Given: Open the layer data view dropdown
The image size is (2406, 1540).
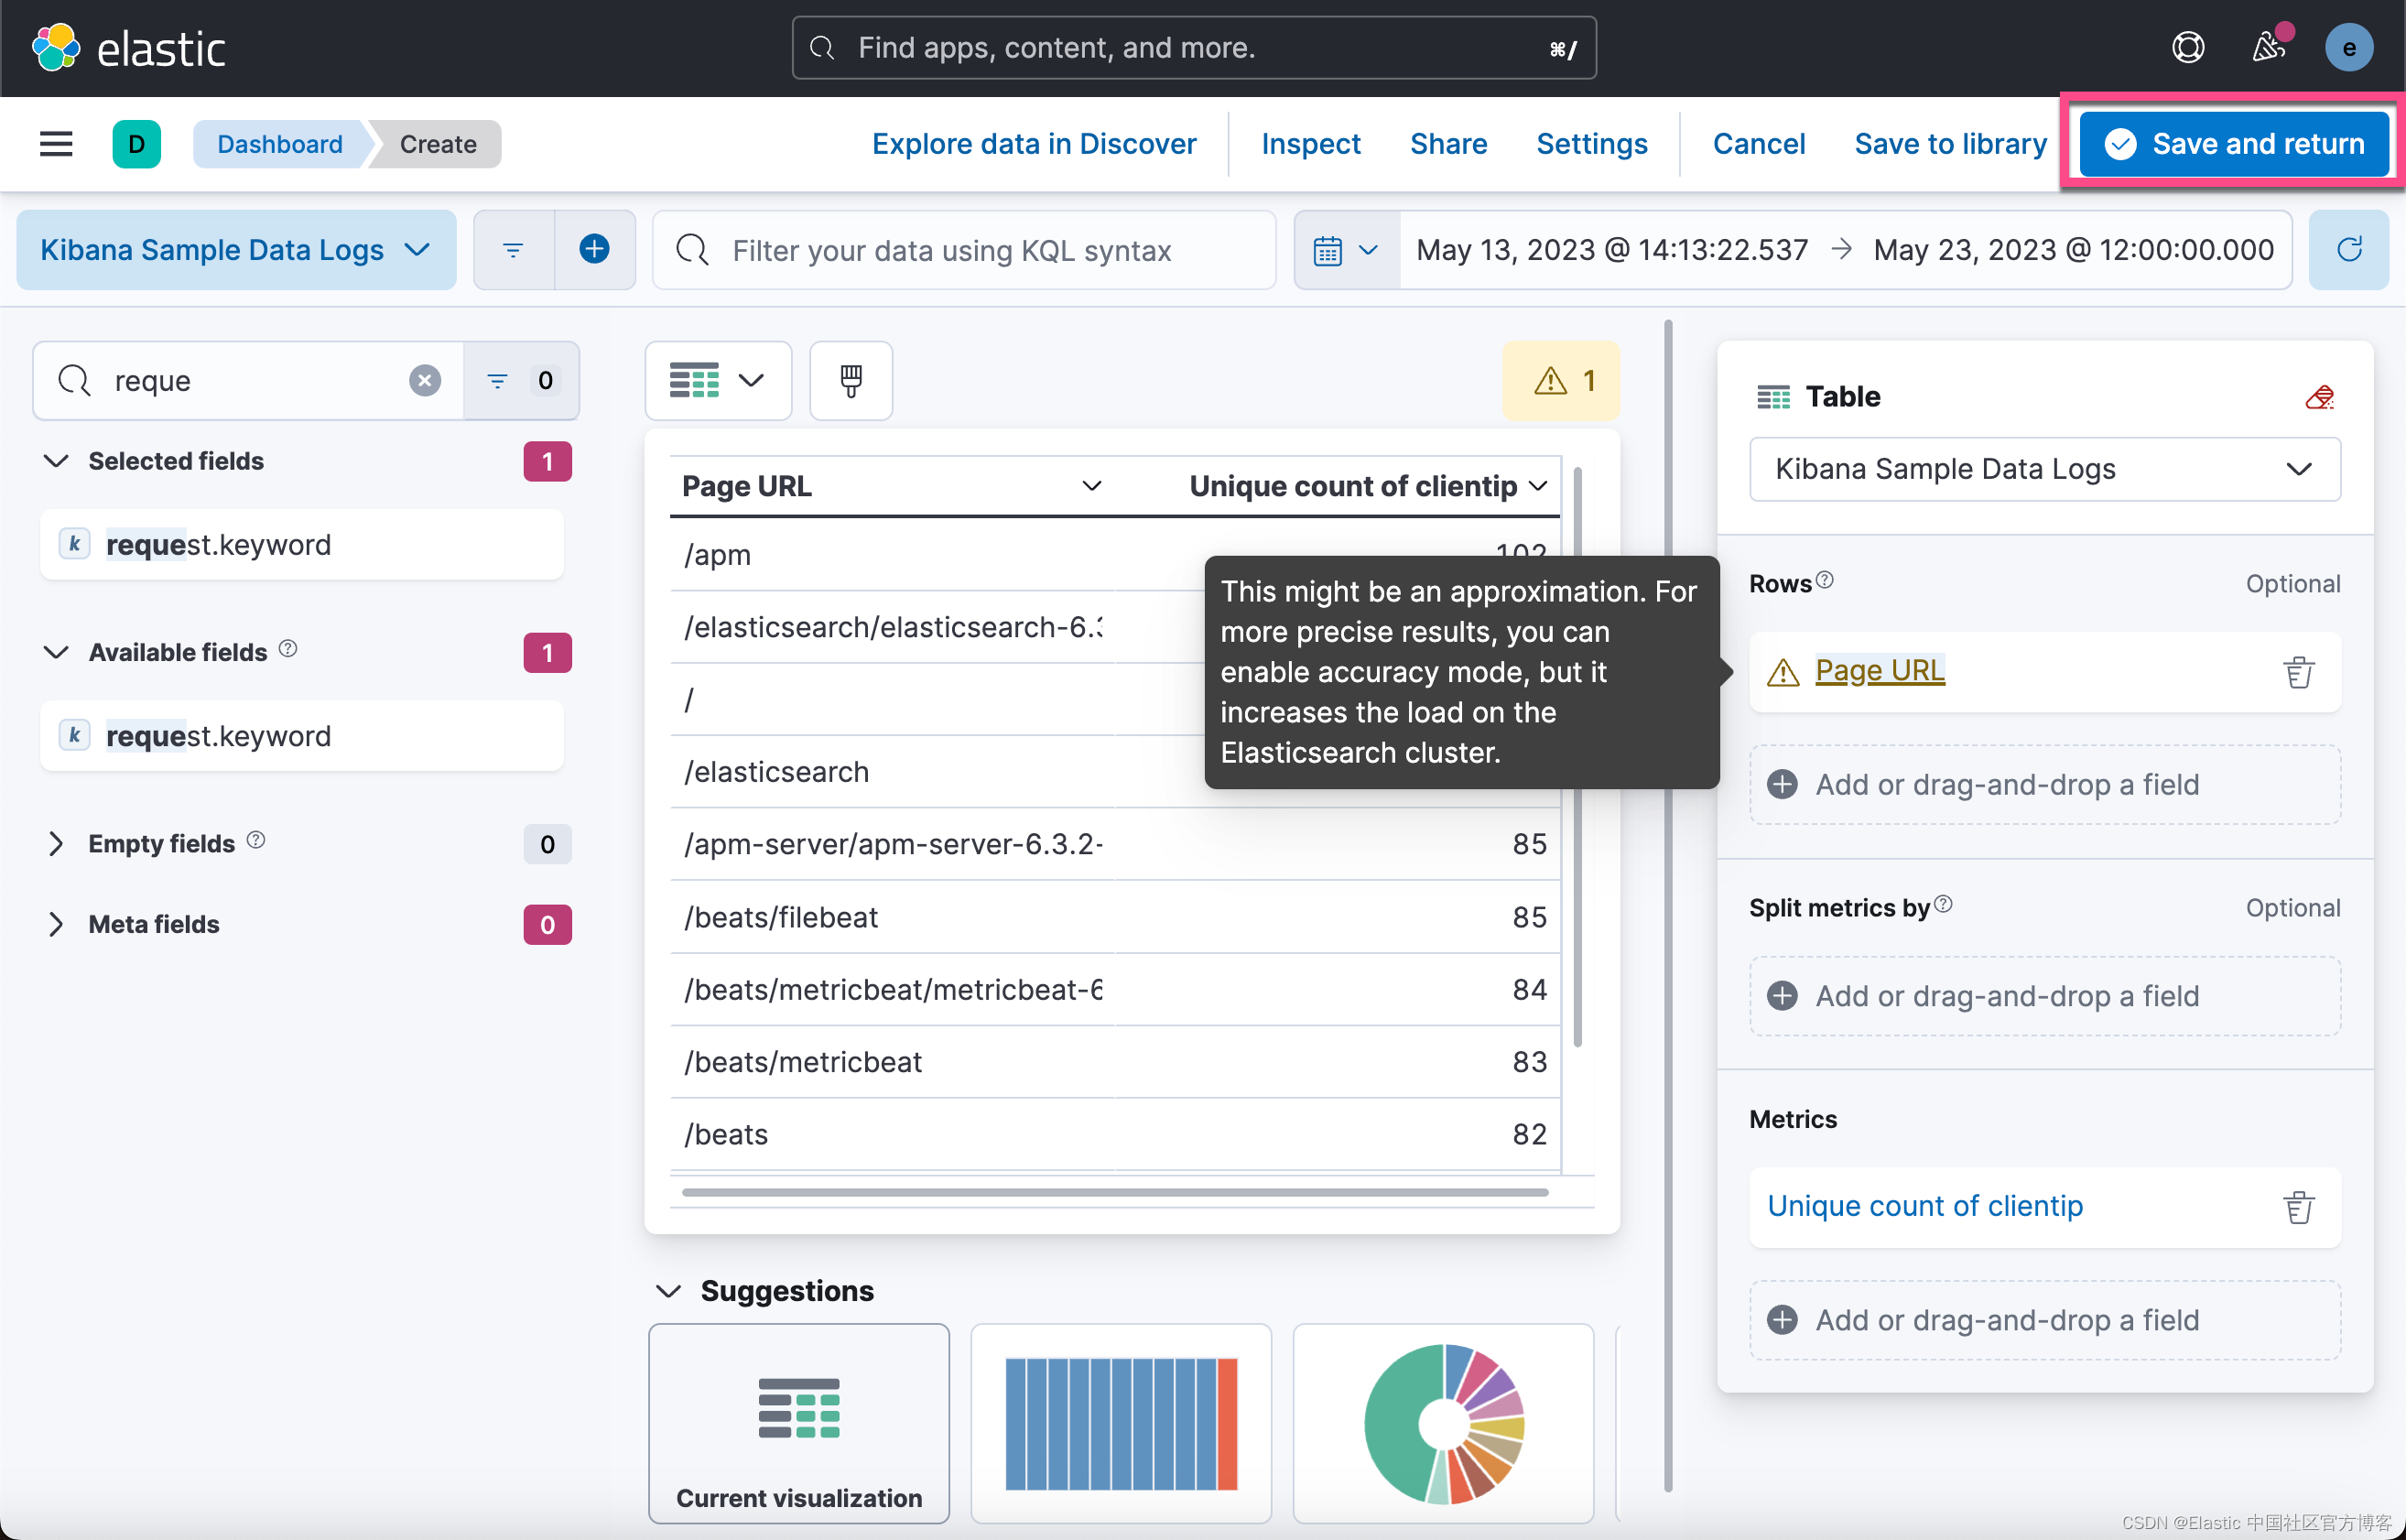Looking at the screenshot, I should point(2044,469).
